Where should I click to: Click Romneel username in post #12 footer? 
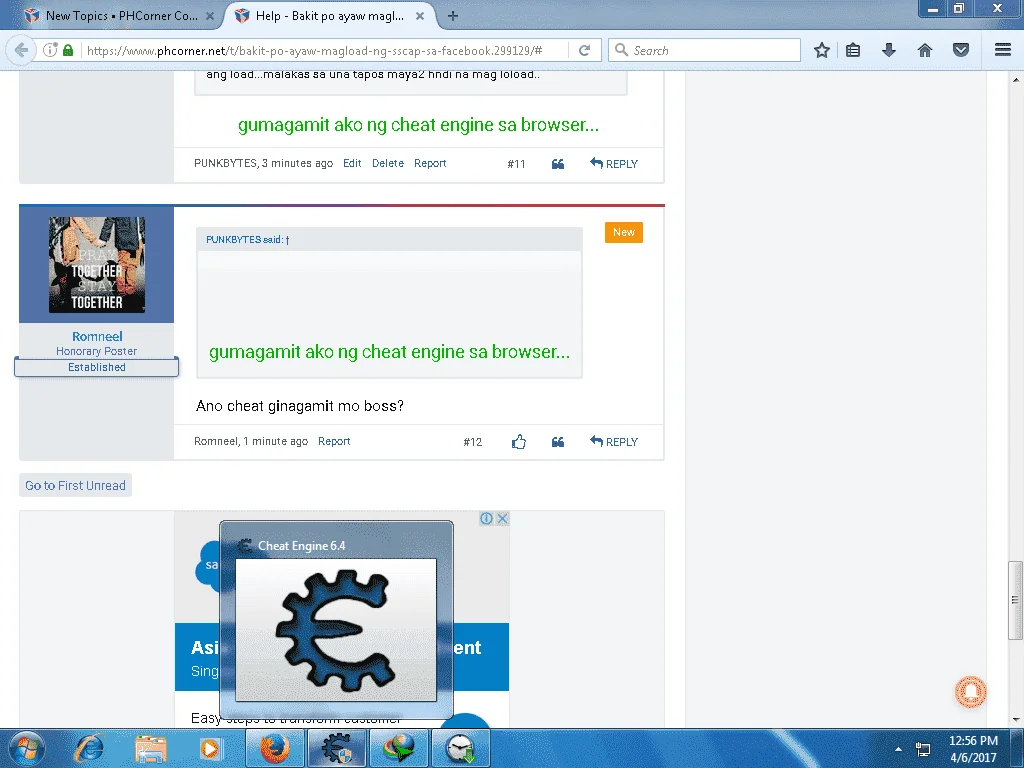[x=216, y=441]
